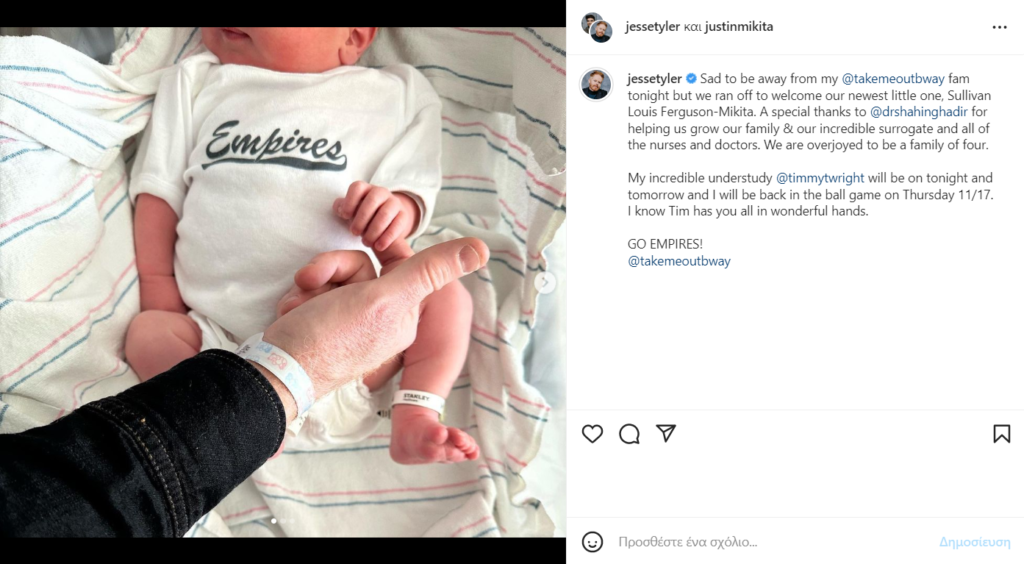Advance to next photo with carousel arrow
The height and width of the screenshot is (564, 1024).
tap(545, 282)
